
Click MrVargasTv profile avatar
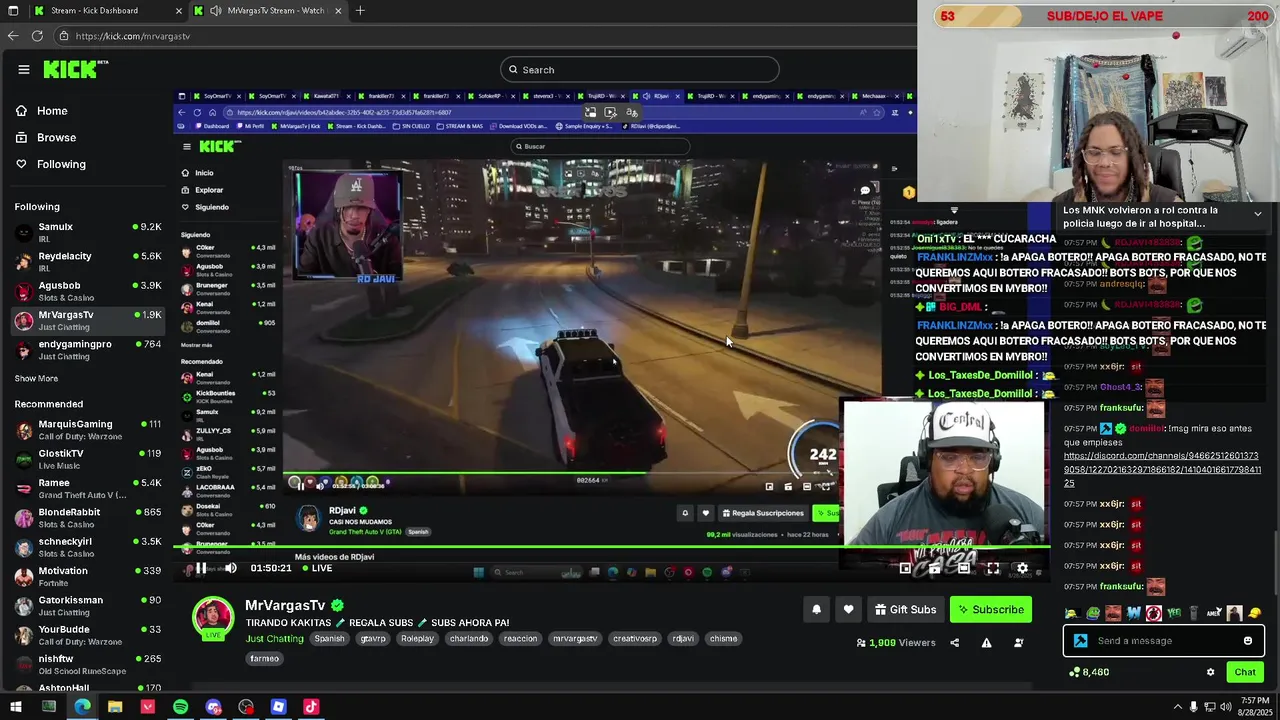pyautogui.click(x=213, y=617)
